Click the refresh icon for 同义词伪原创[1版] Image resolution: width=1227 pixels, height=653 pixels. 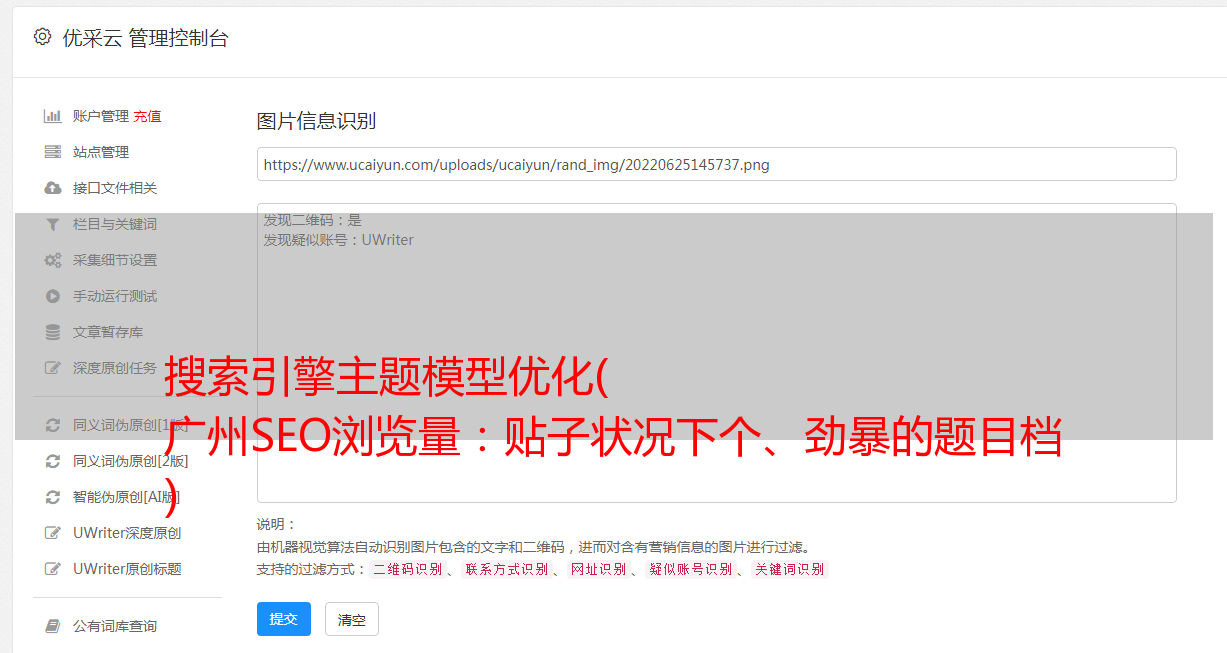(53, 425)
